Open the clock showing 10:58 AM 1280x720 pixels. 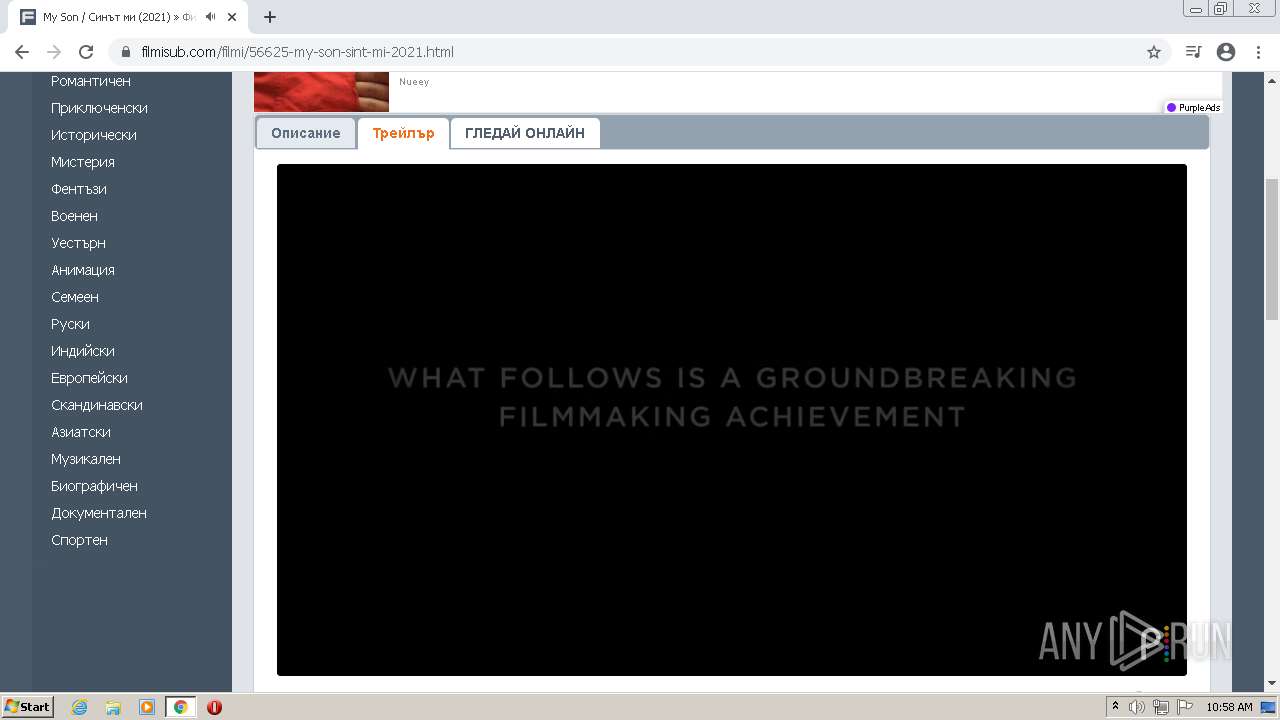1229,707
